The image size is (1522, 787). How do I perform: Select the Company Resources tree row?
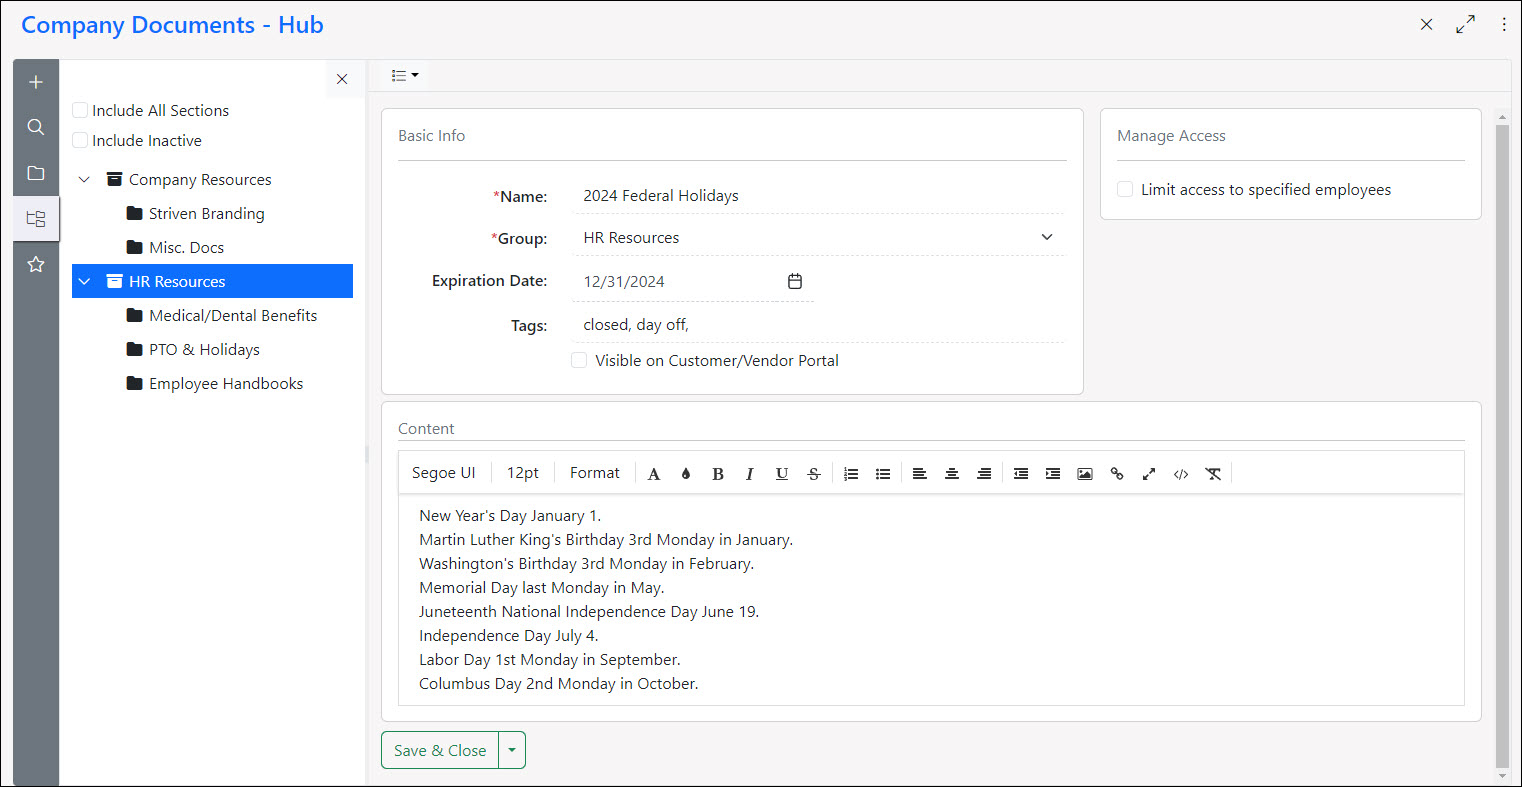pos(212,180)
